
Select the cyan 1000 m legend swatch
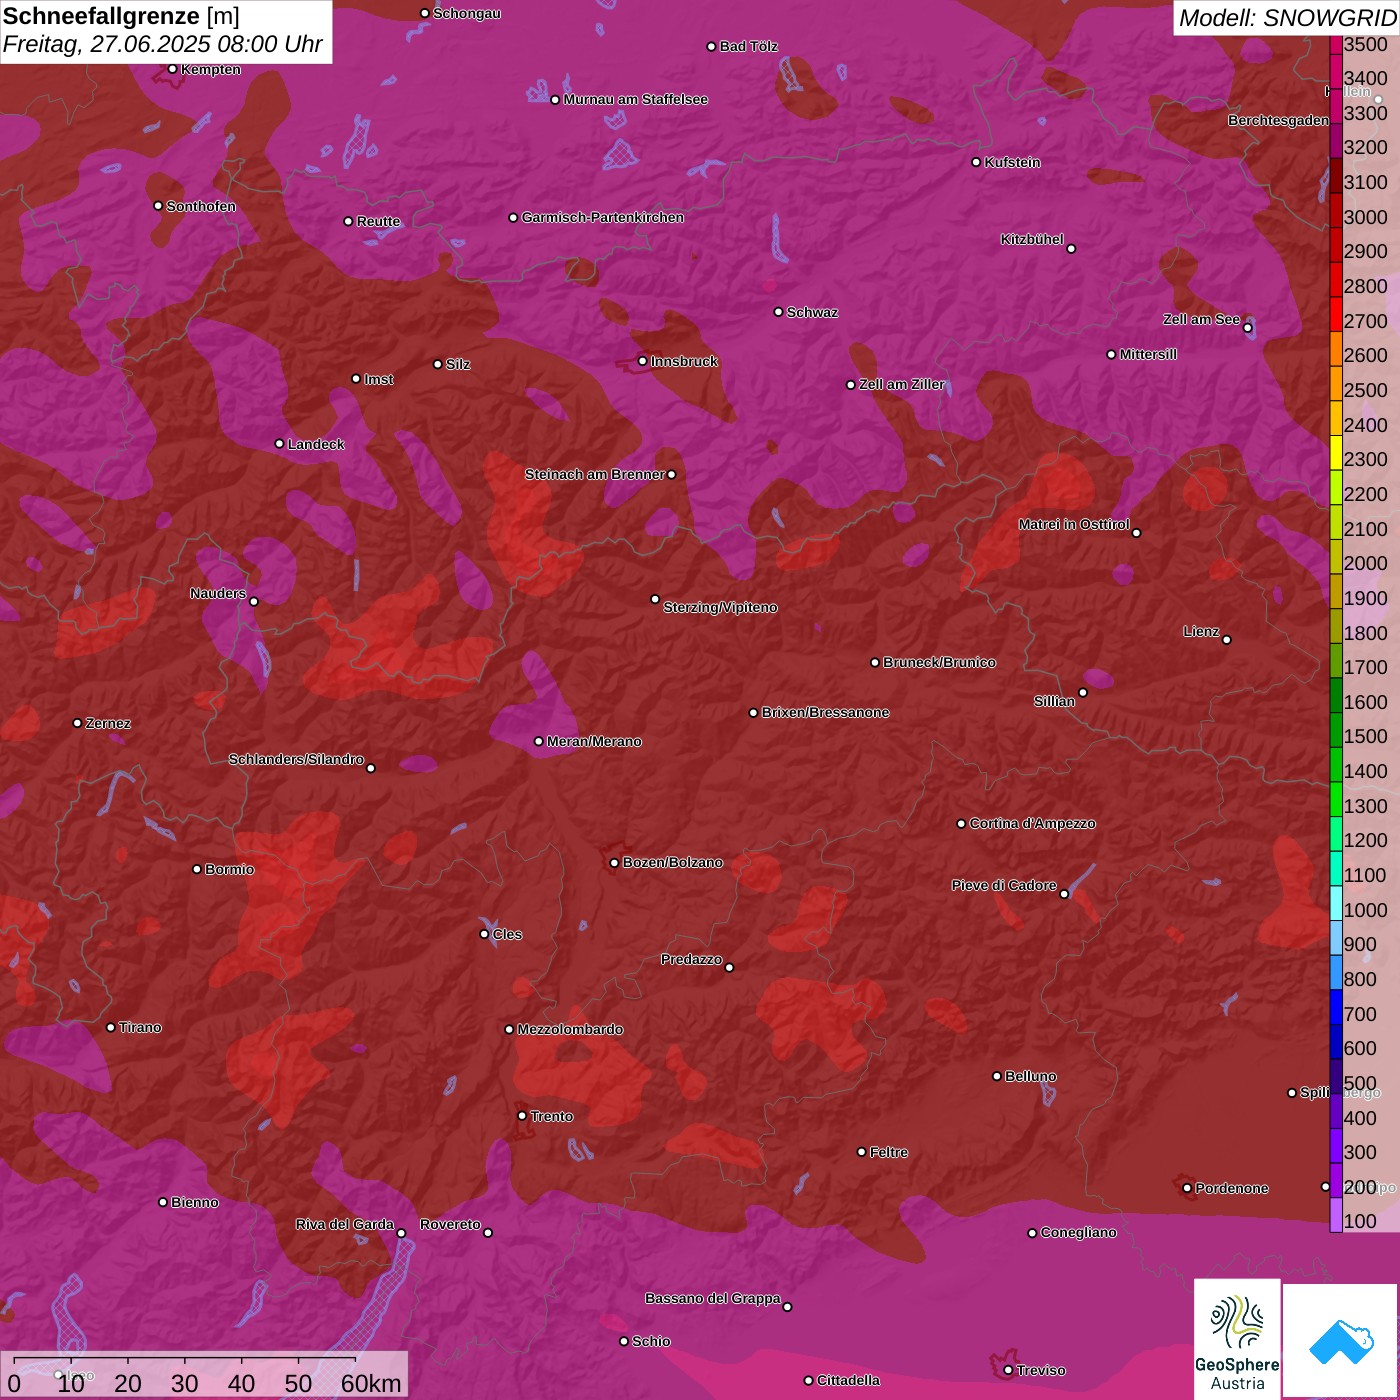tap(1336, 902)
